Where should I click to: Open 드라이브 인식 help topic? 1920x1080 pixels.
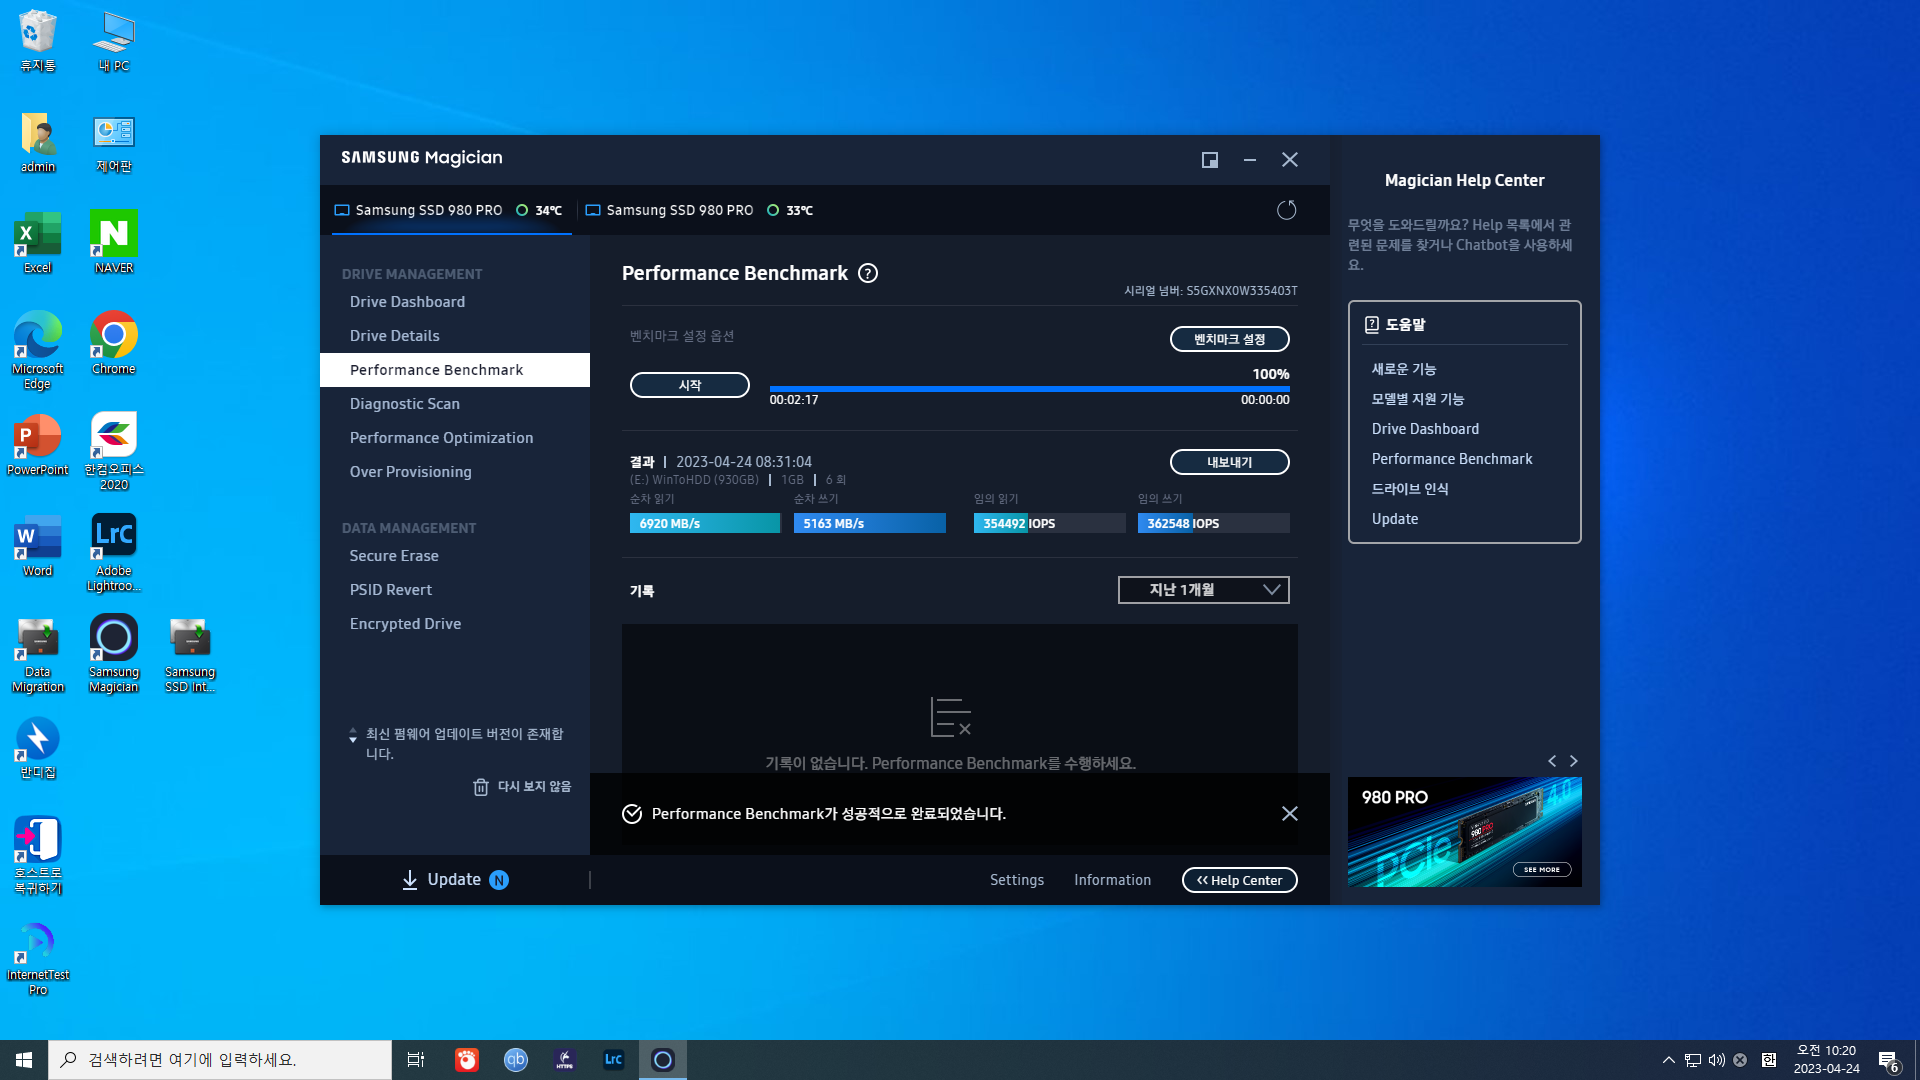[x=1410, y=489]
